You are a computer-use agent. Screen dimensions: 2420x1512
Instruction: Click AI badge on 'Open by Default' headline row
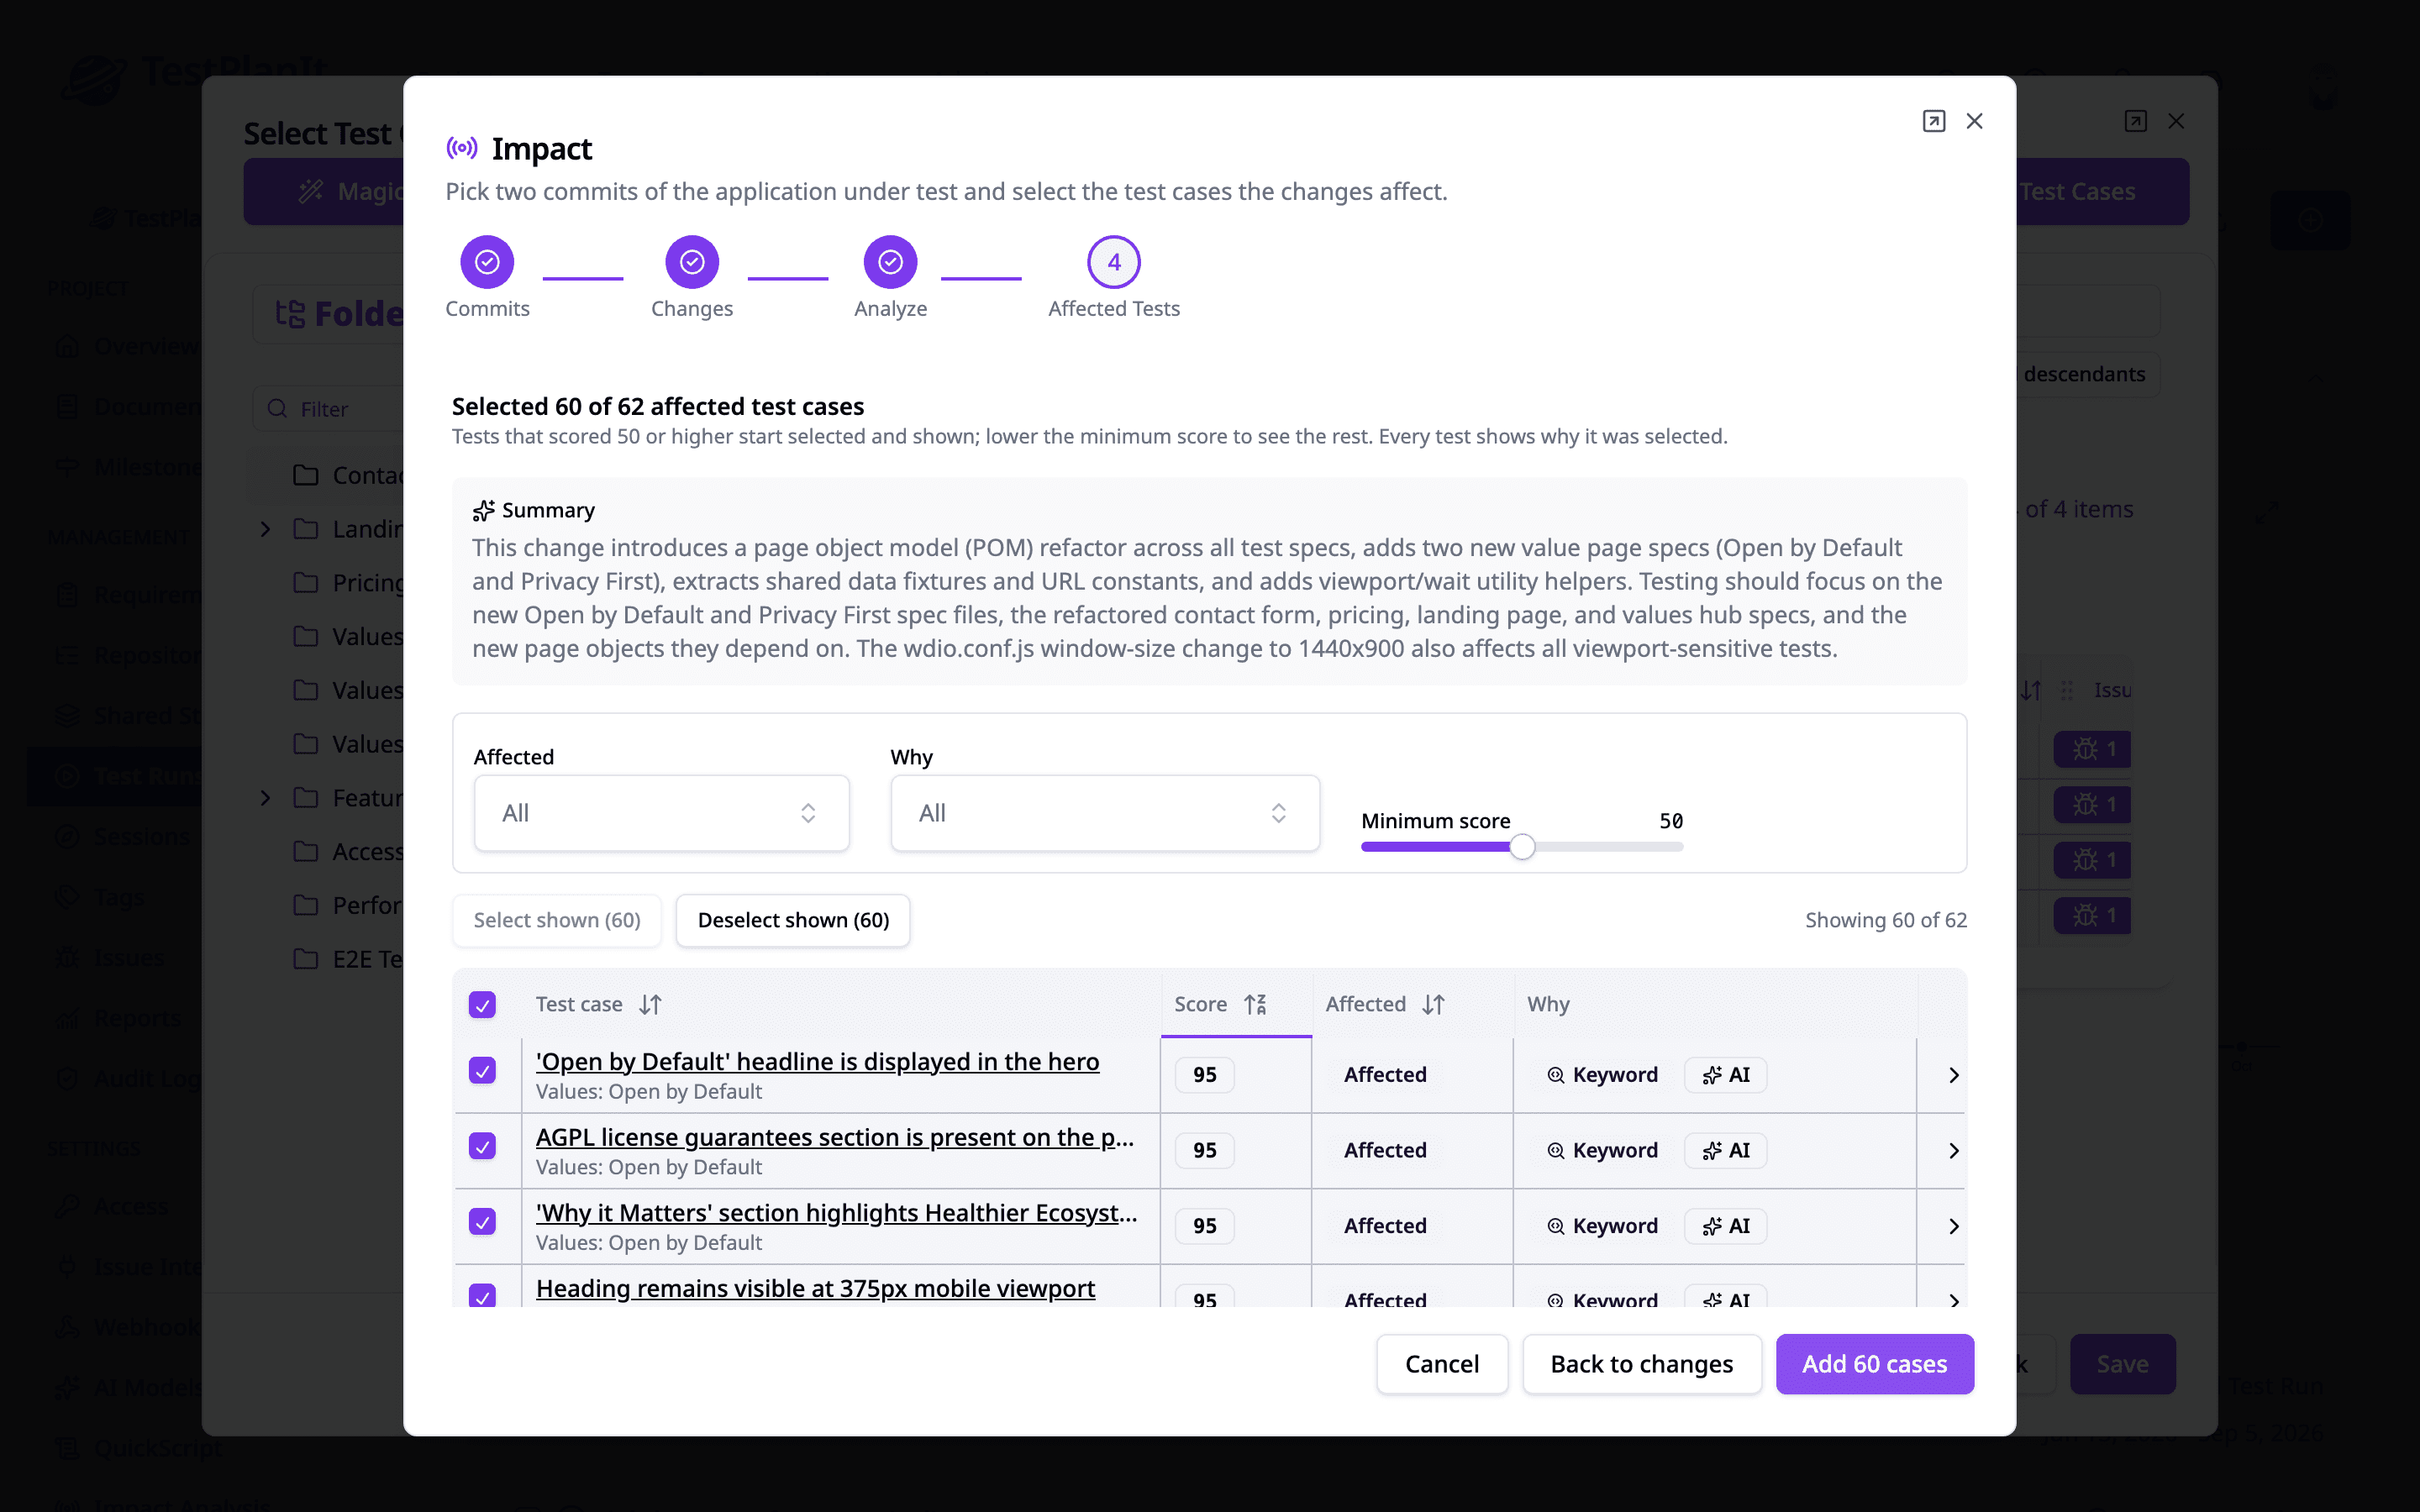[1725, 1075]
